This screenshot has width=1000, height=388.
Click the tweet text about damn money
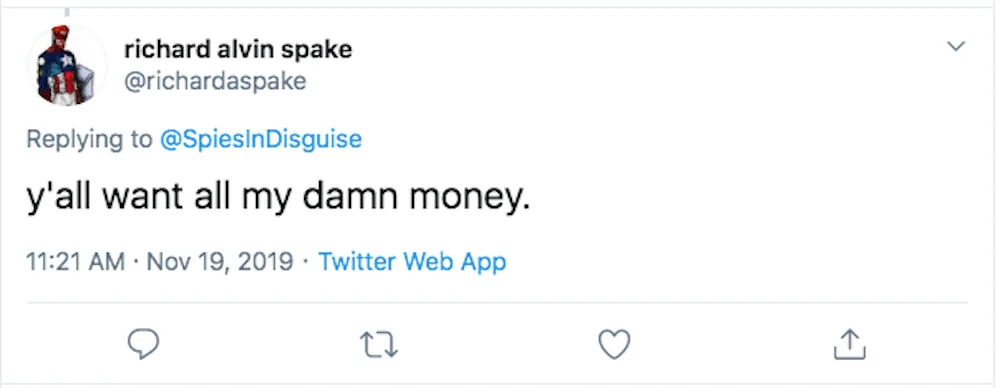(x=278, y=198)
